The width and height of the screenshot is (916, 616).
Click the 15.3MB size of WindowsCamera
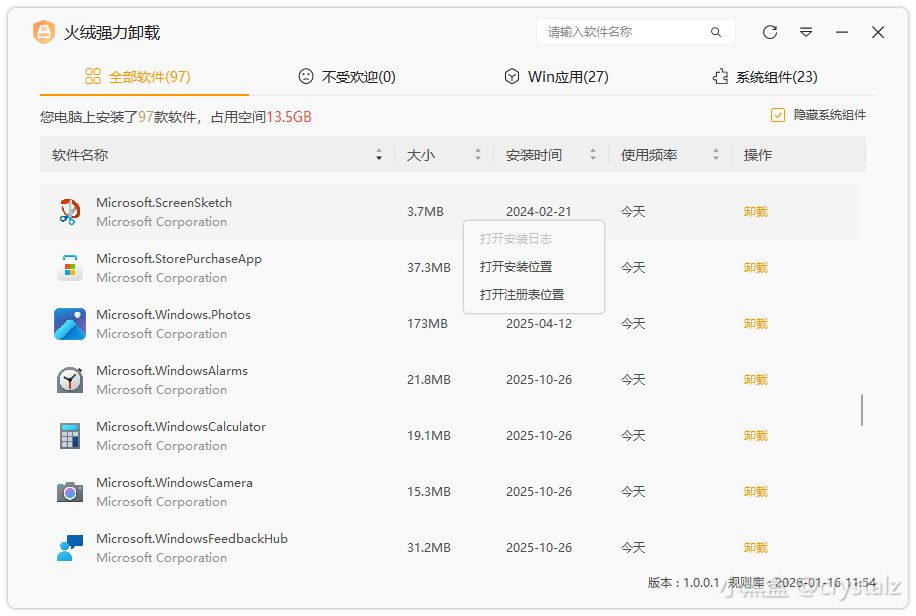[429, 492]
